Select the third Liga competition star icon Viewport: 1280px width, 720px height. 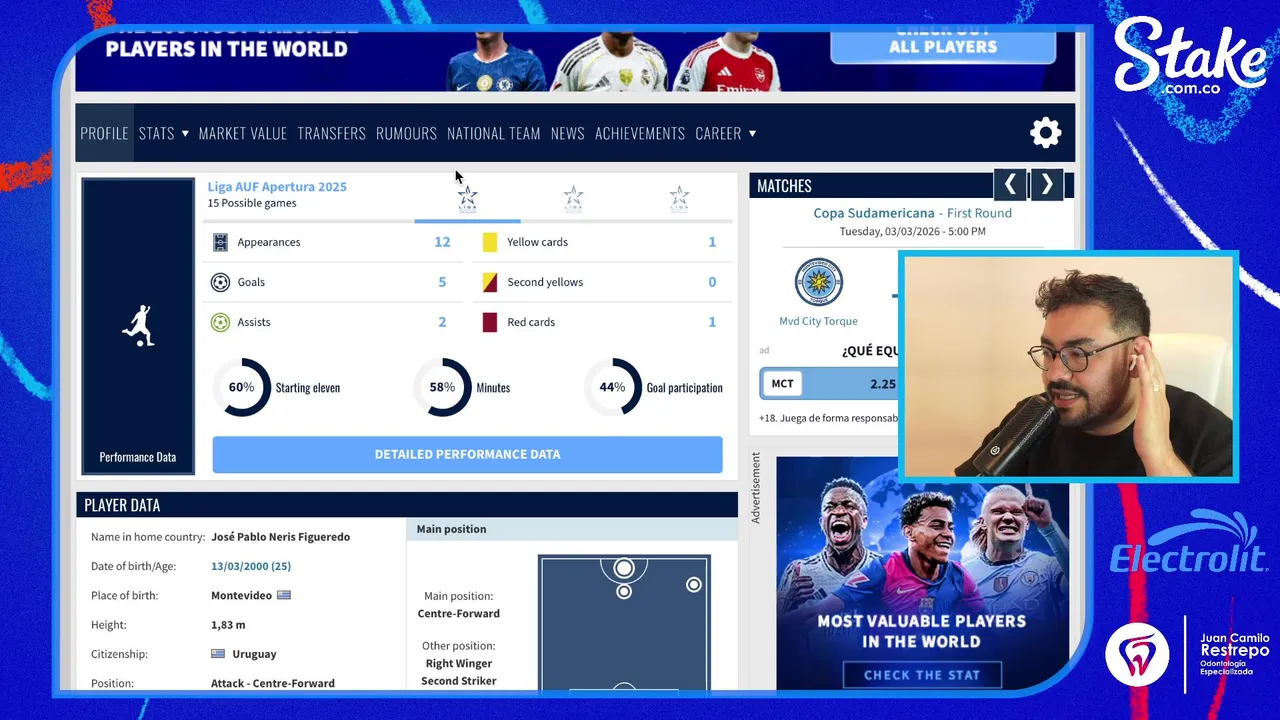pos(679,198)
